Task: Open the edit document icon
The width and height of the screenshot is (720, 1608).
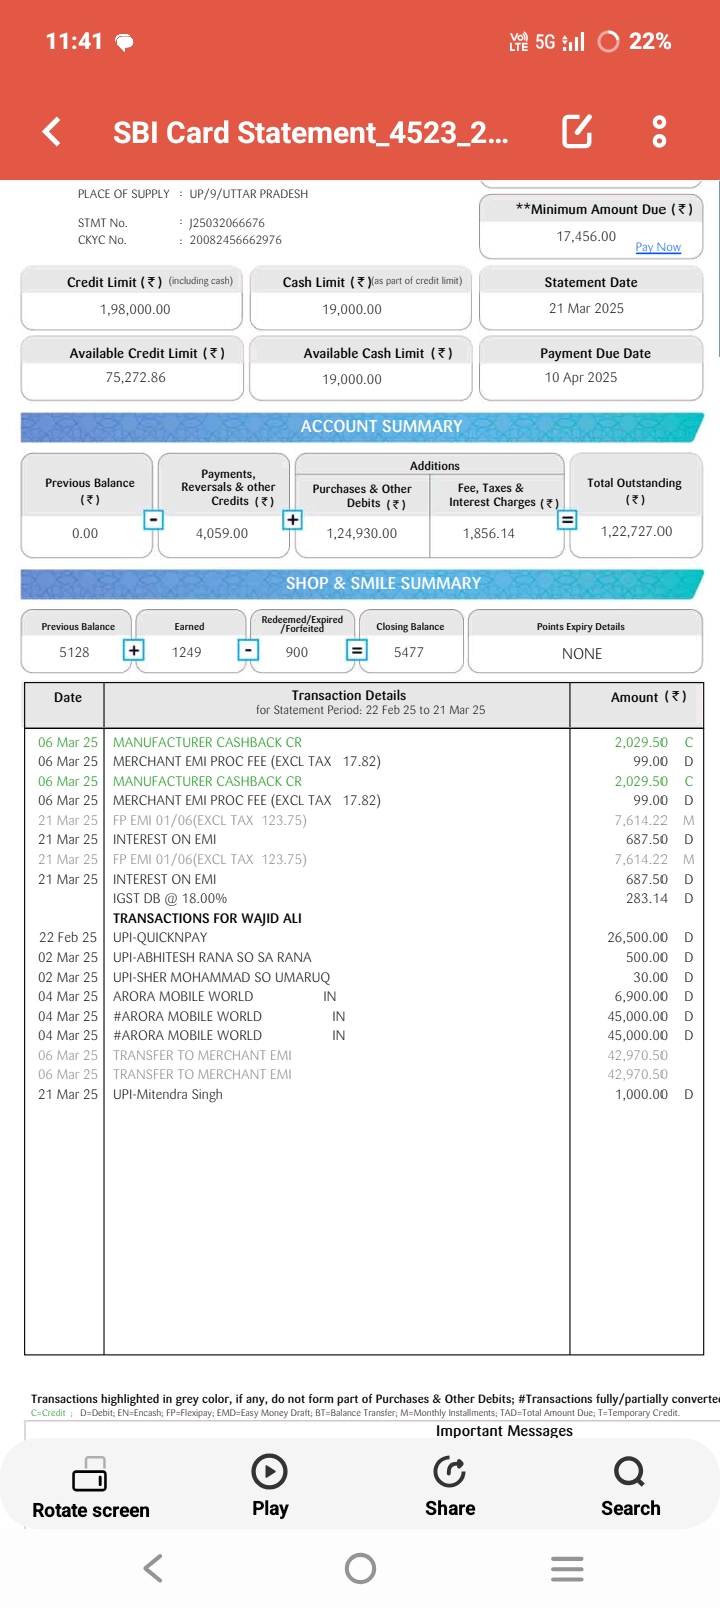Action: click(577, 131)
